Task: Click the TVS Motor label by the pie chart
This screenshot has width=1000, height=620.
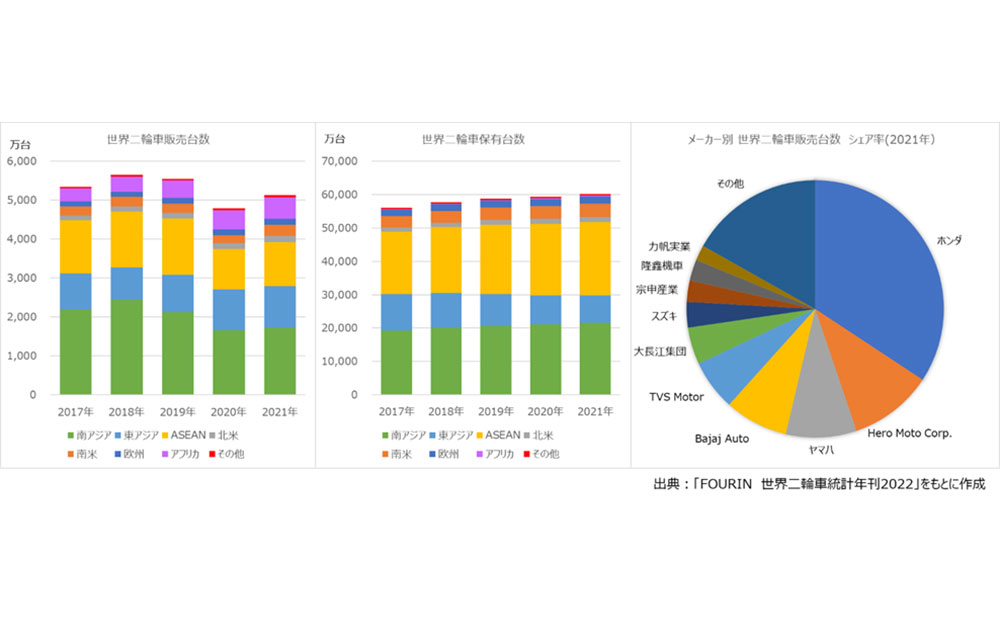Action: 676,397
